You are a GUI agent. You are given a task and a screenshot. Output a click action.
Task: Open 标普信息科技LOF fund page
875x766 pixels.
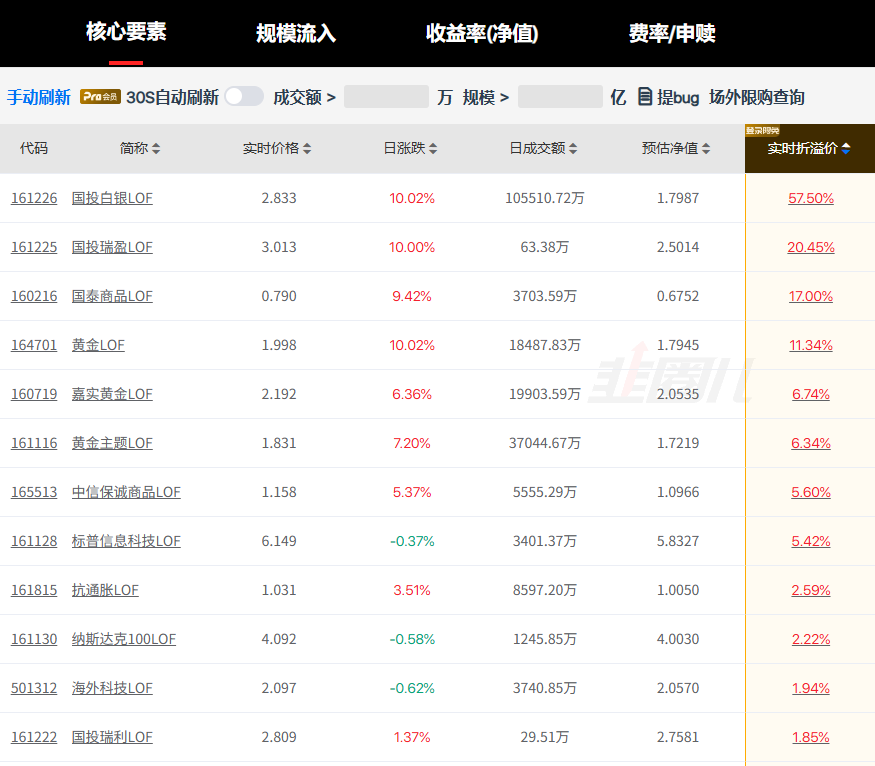[126, 542]
